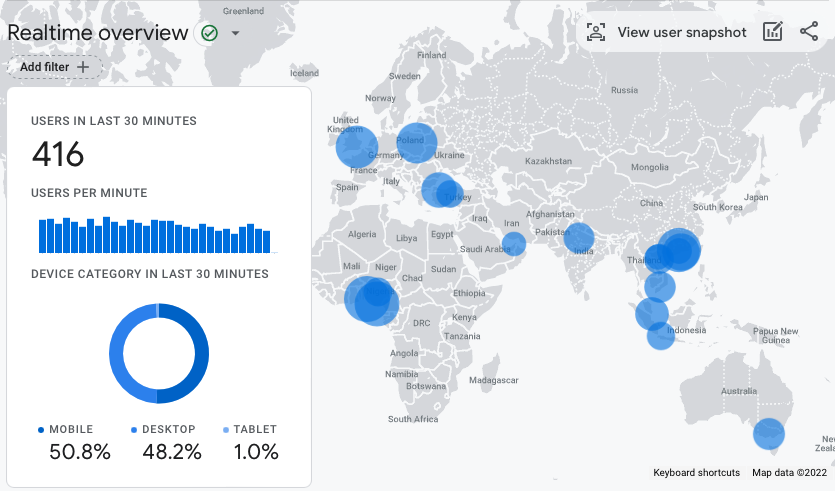The width and height of the screenshot is (835, 491).
Task: Open the edit comparisons chart icon
Action: pyautogui.click(x=773, y=31)
